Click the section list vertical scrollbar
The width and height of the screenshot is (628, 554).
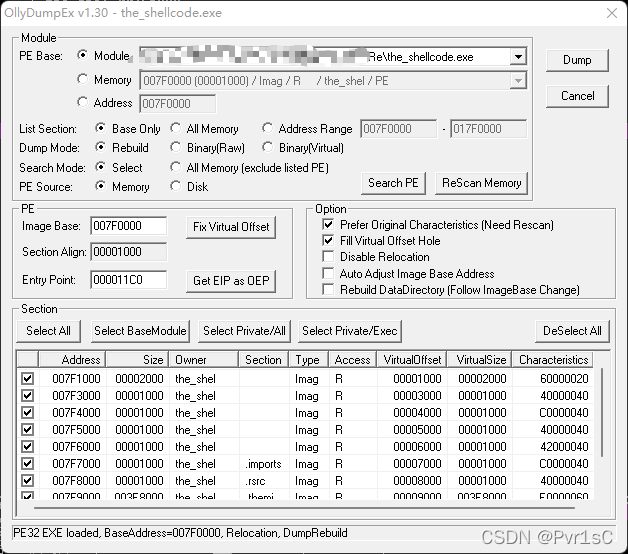[602, 413]
